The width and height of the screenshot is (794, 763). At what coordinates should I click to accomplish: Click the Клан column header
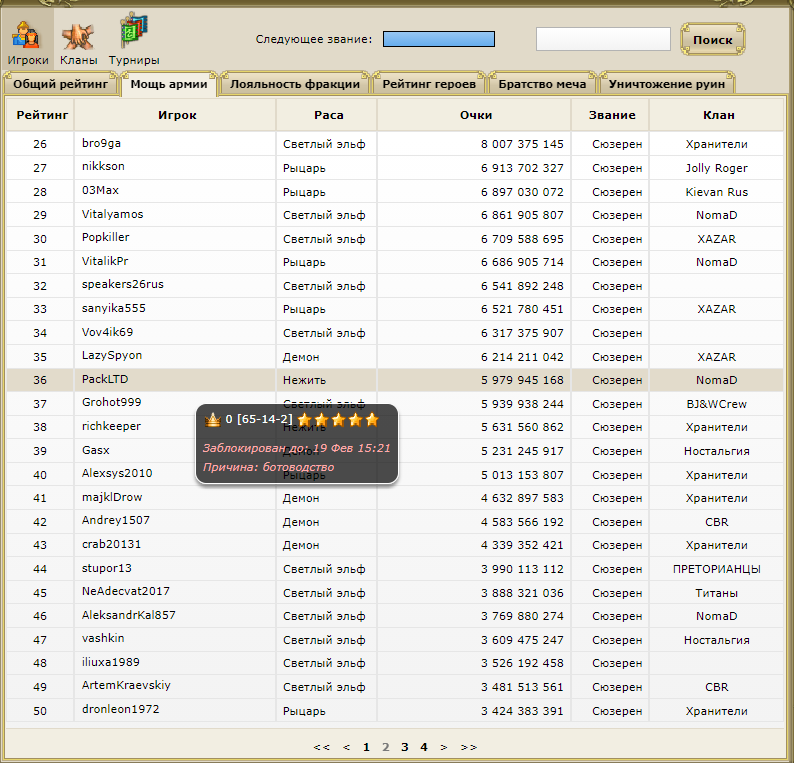click(719, 115)
